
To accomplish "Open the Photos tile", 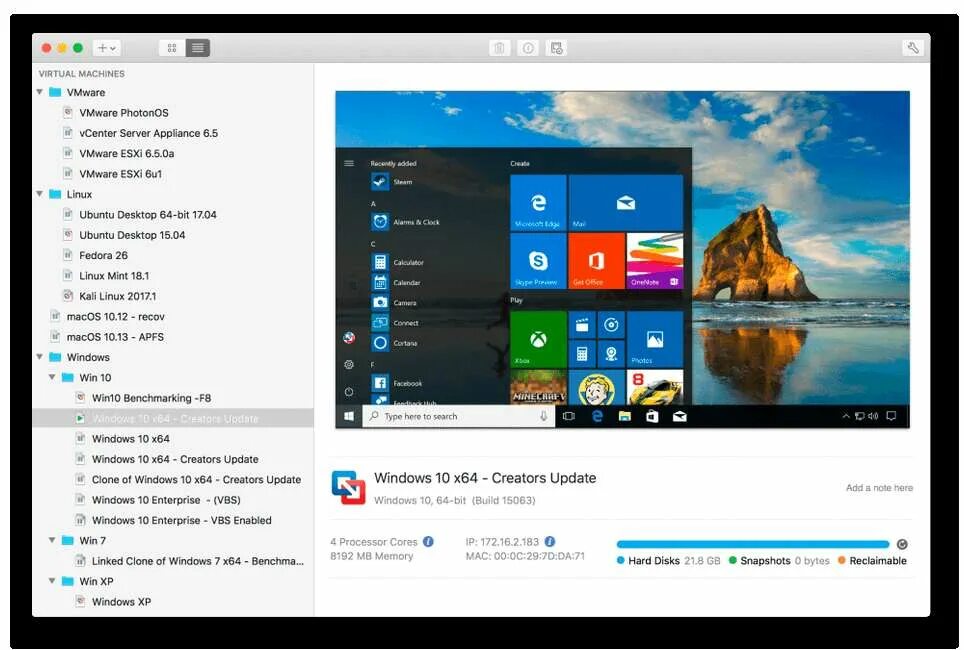I will (x=655, y=339).
